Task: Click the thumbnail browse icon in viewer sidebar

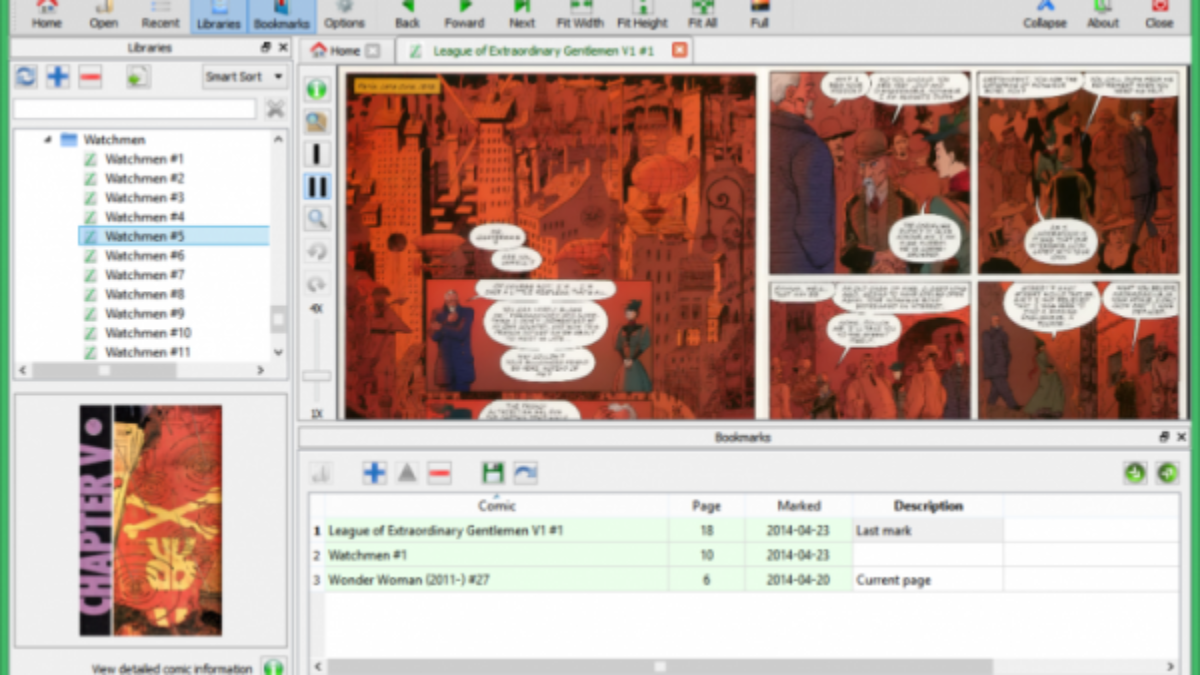Action: (x=317, y=122)
